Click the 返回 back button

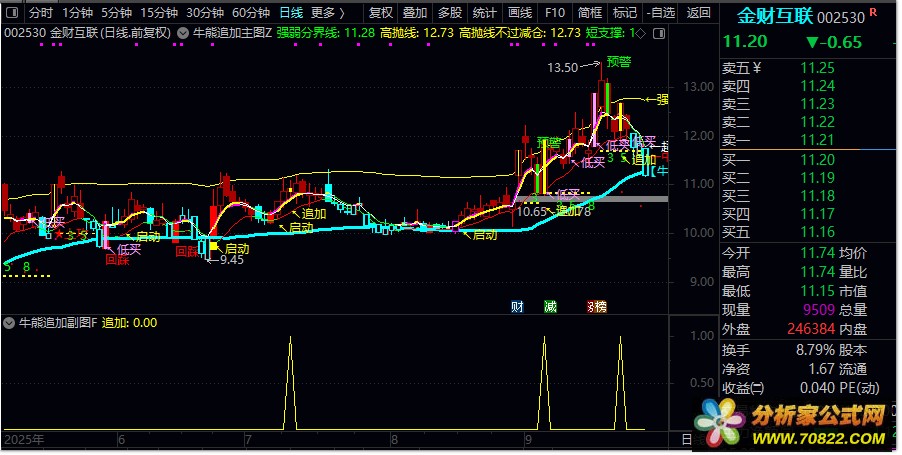698,12
